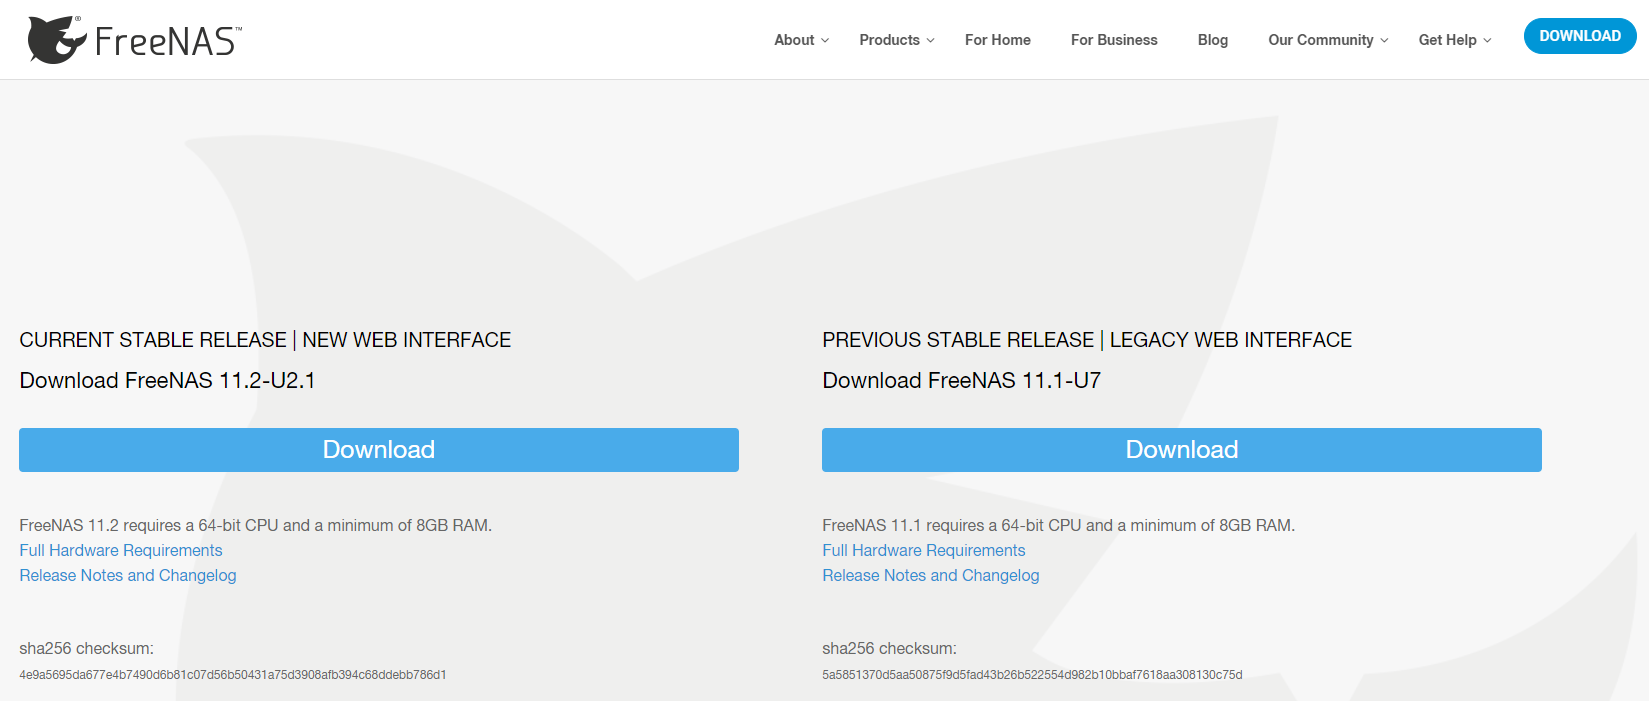Click the sha256 checksum string for 11.1-U7

coord(1032,675)
